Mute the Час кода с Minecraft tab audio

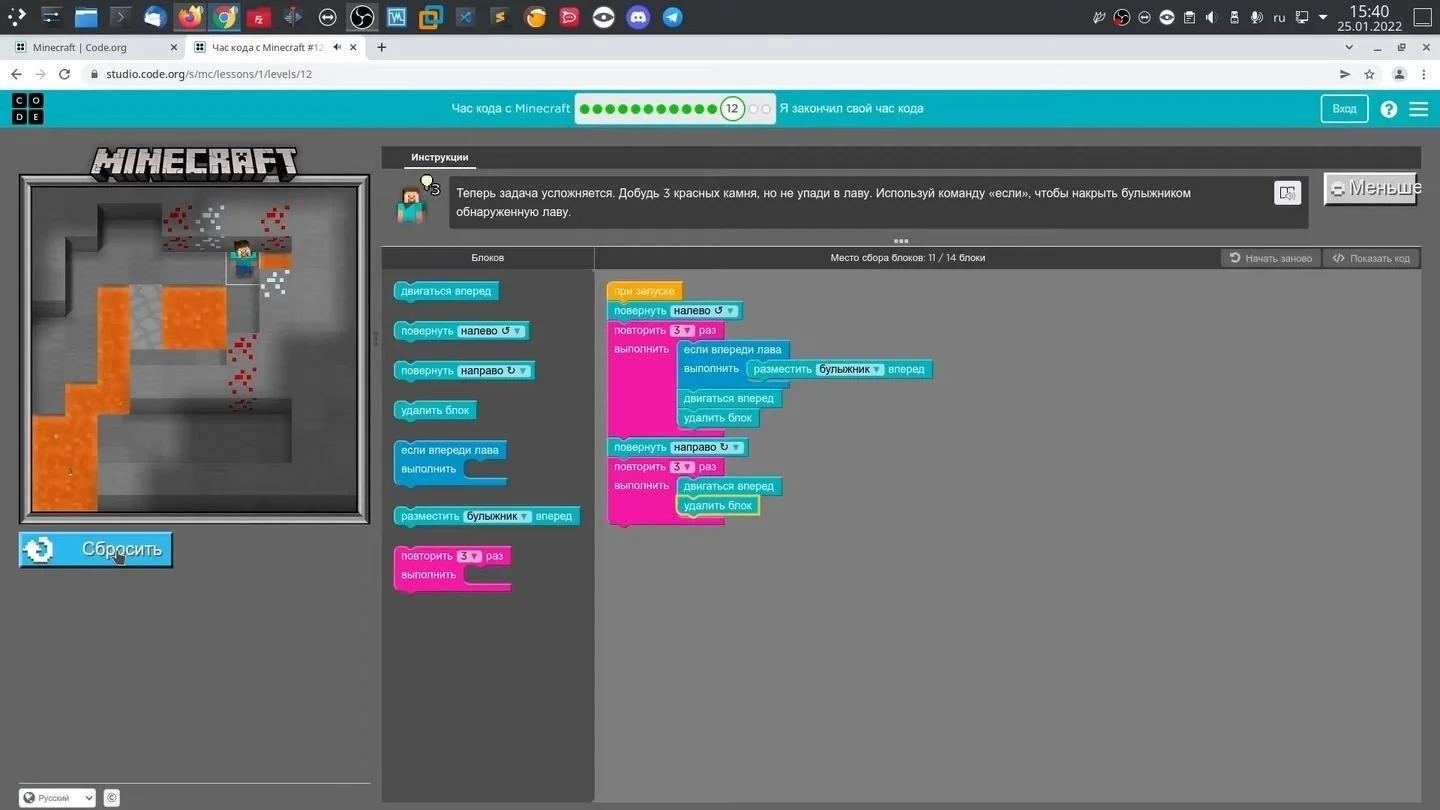(337, 47)
